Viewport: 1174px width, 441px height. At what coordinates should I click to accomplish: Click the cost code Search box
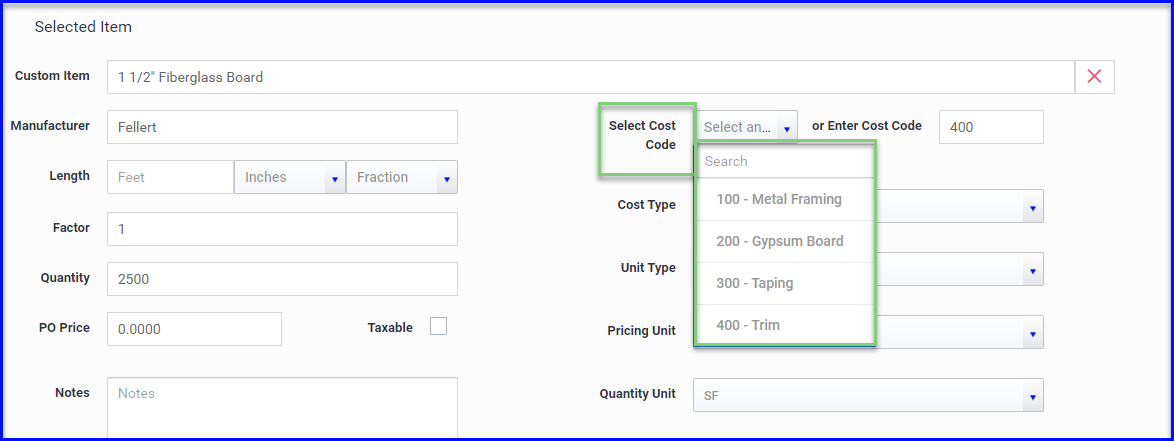(x=785, y=161)
